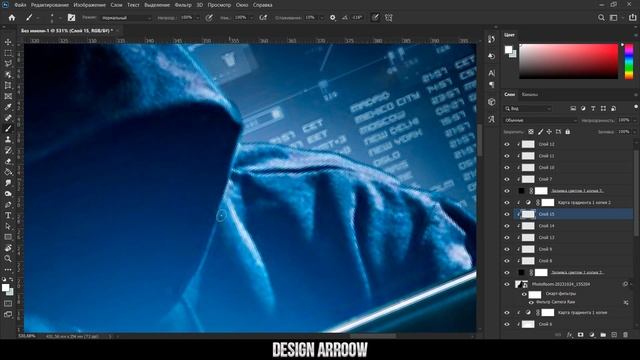Hide the PhotoRoom smart object layer
Screen dimensions: 640x360
click(x=507, y=284)
